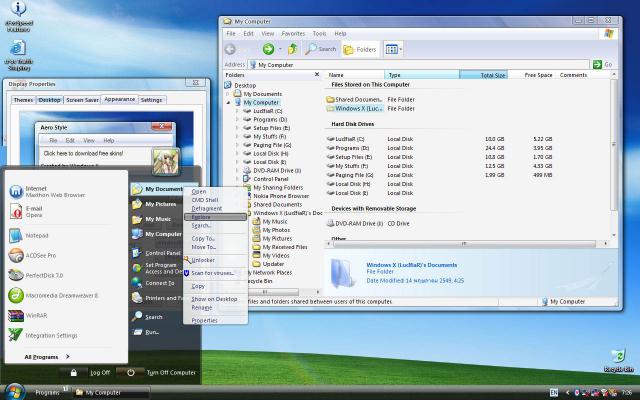Open Notepad from Start menu
The height and width of the screenshot is (400, 640).
click(29, 236)
